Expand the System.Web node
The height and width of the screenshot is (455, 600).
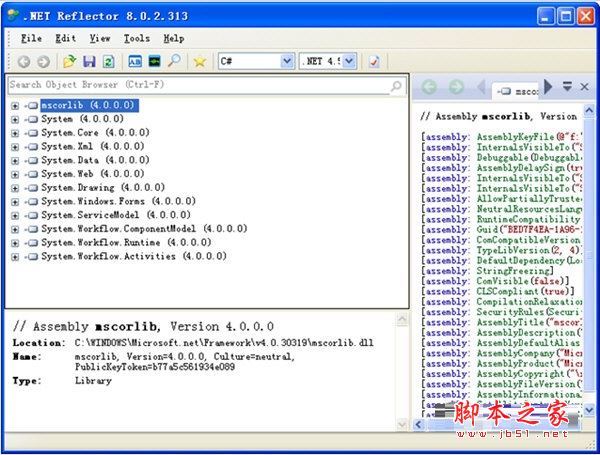coord(15,174)
